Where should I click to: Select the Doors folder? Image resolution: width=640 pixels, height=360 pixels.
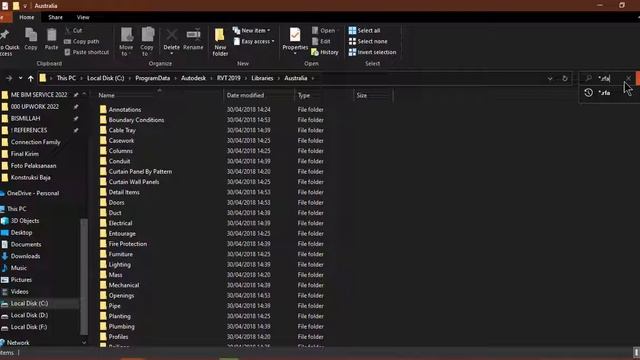point(116,202)
